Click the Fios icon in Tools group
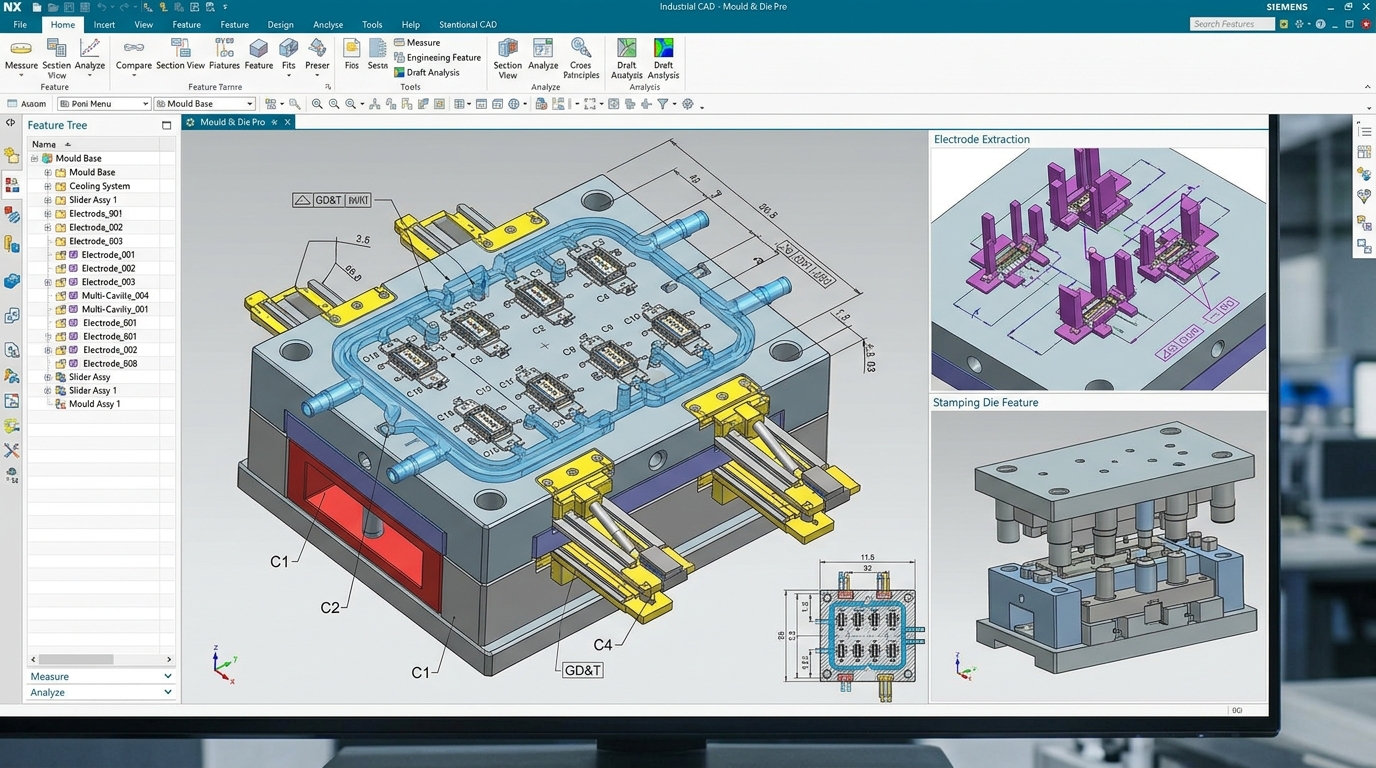Viewport: 1376px width, 768px height. [x=351, y=54]
